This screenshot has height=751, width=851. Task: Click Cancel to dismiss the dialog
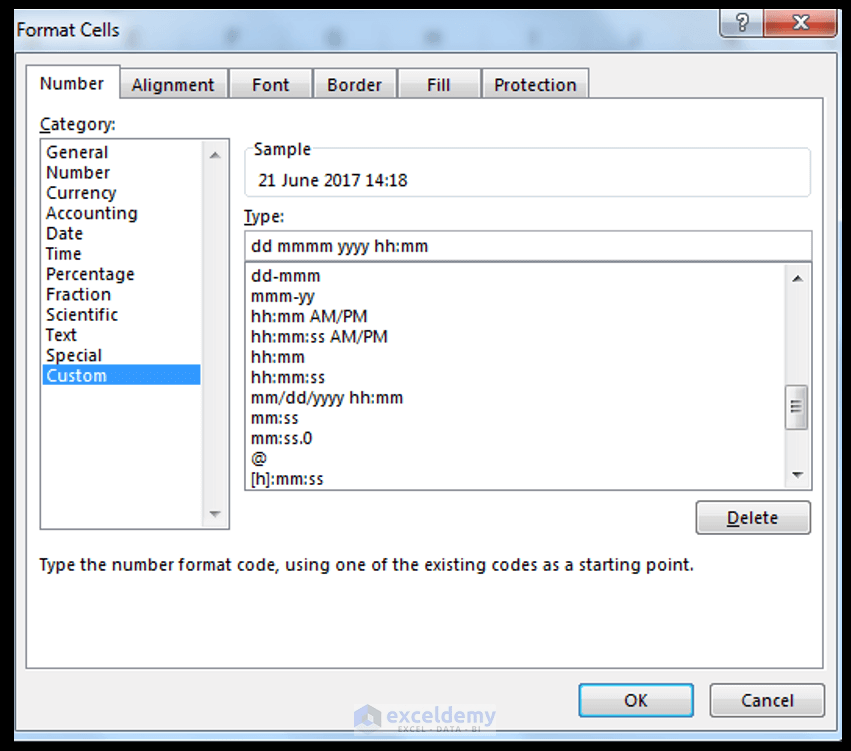(767, 700)
